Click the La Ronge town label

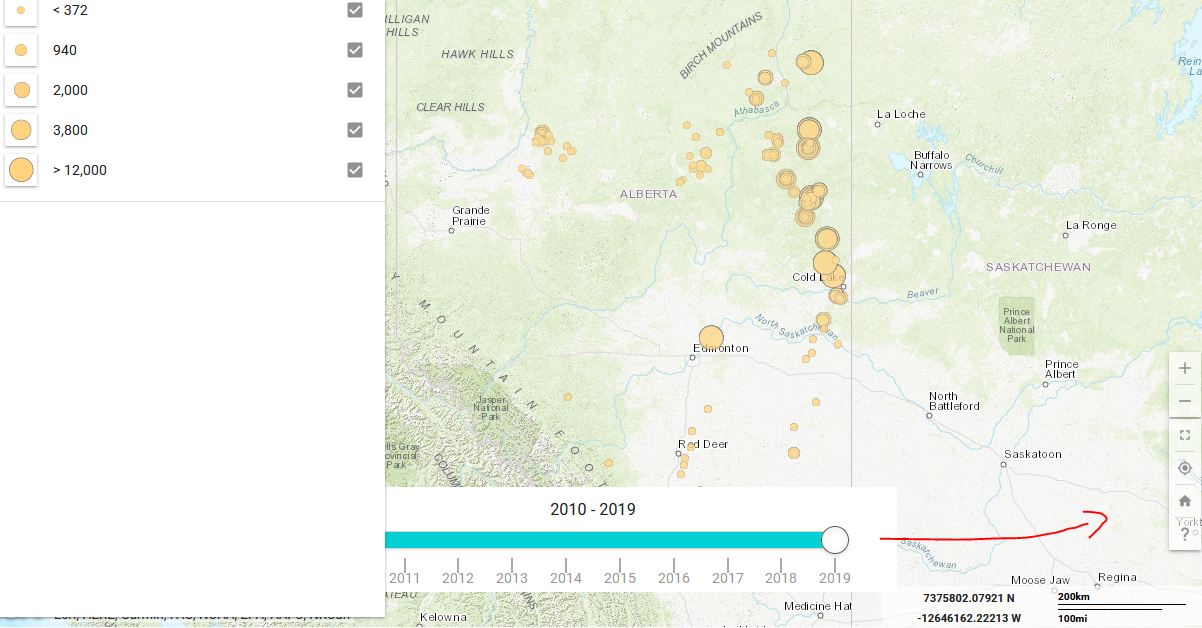click(1091, 225)
